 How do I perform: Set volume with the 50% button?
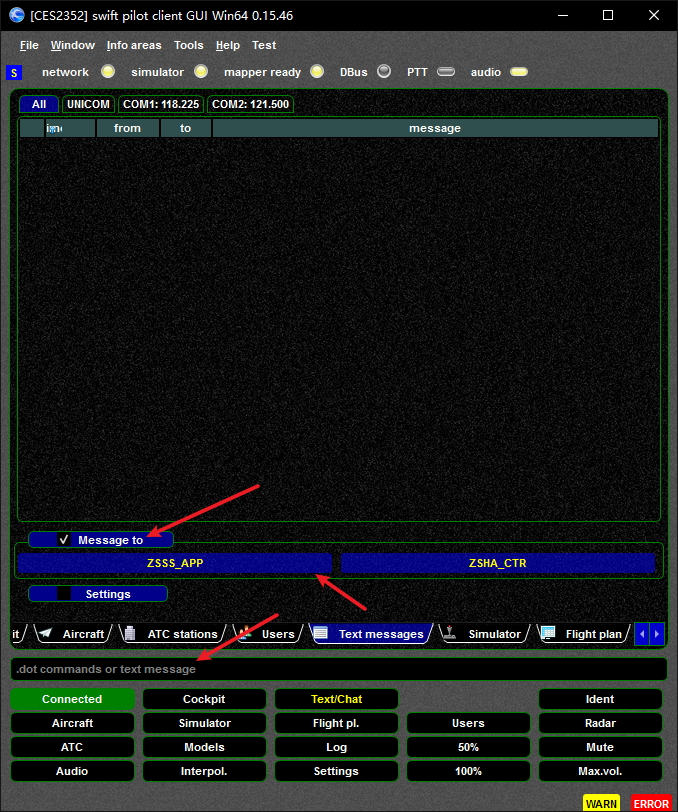click(x=468, y=747)
